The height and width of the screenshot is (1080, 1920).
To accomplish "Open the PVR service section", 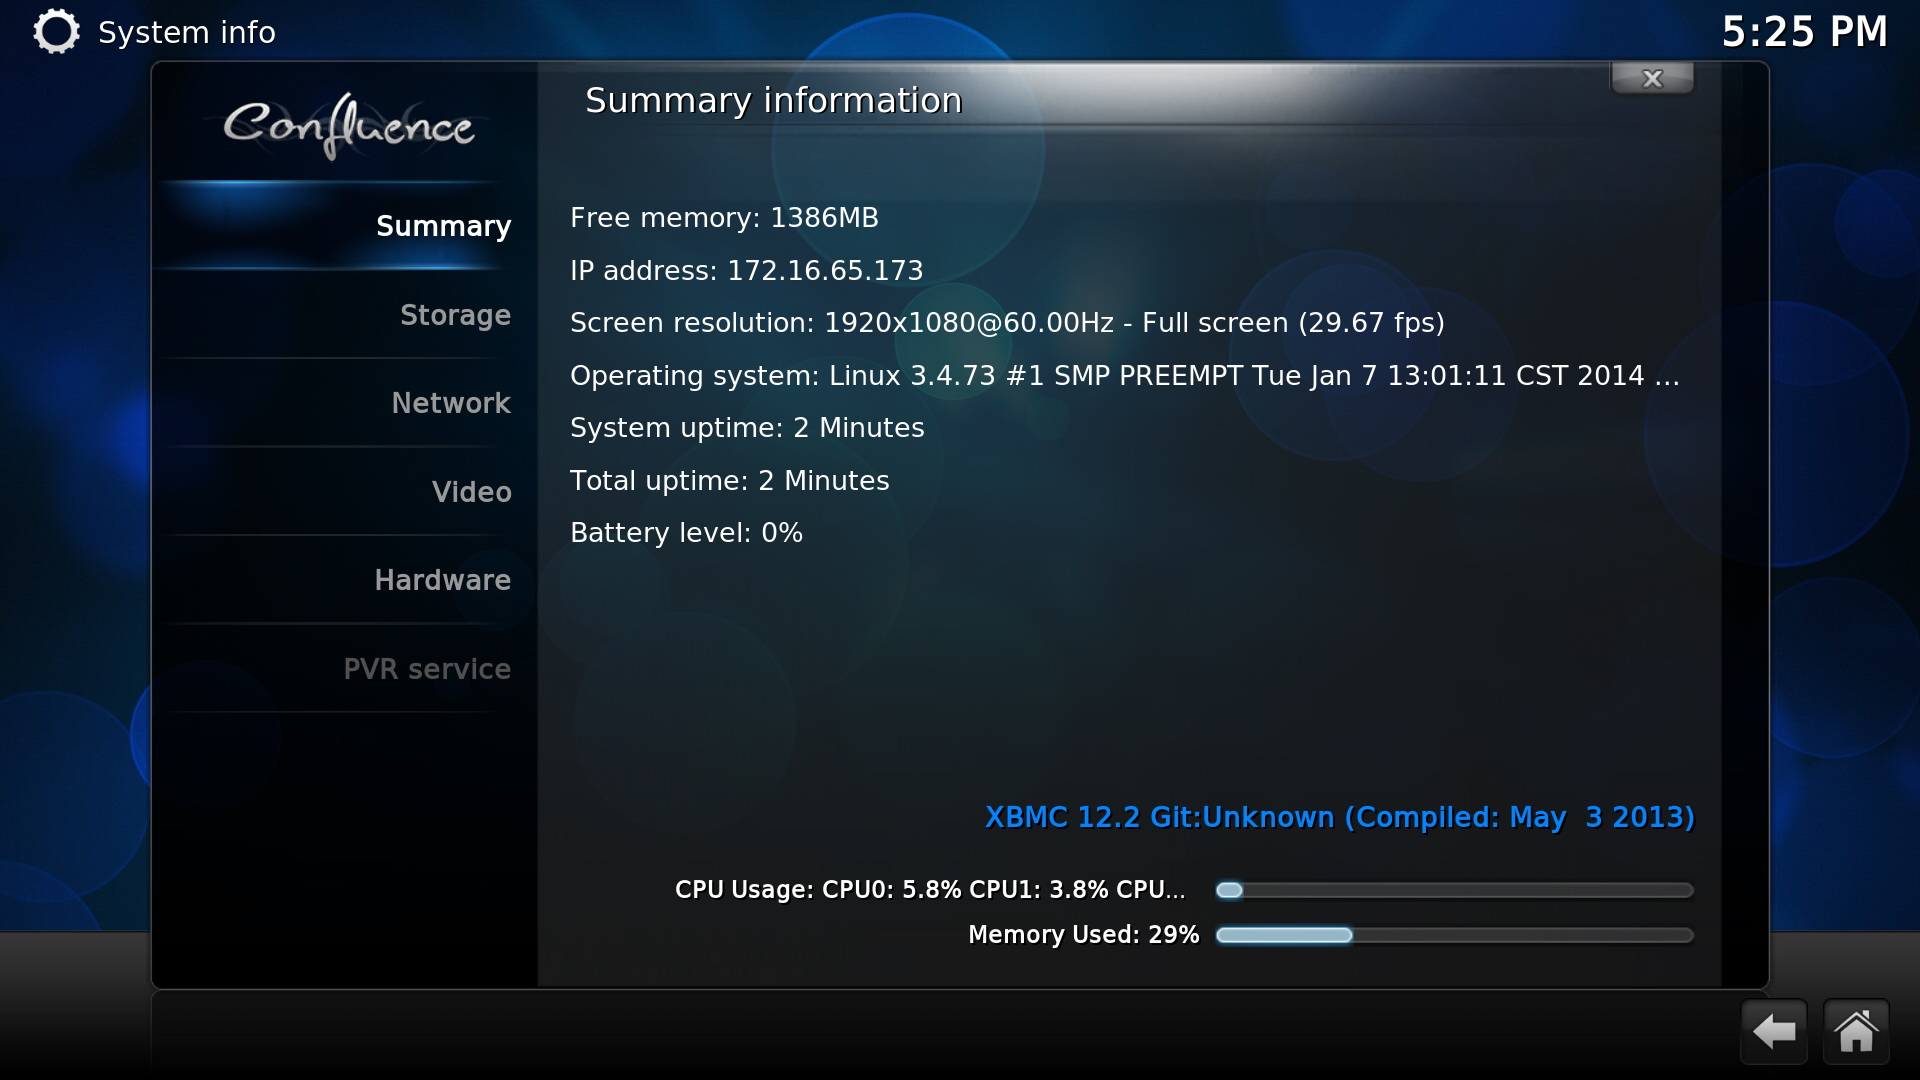I will click(344, 669).
